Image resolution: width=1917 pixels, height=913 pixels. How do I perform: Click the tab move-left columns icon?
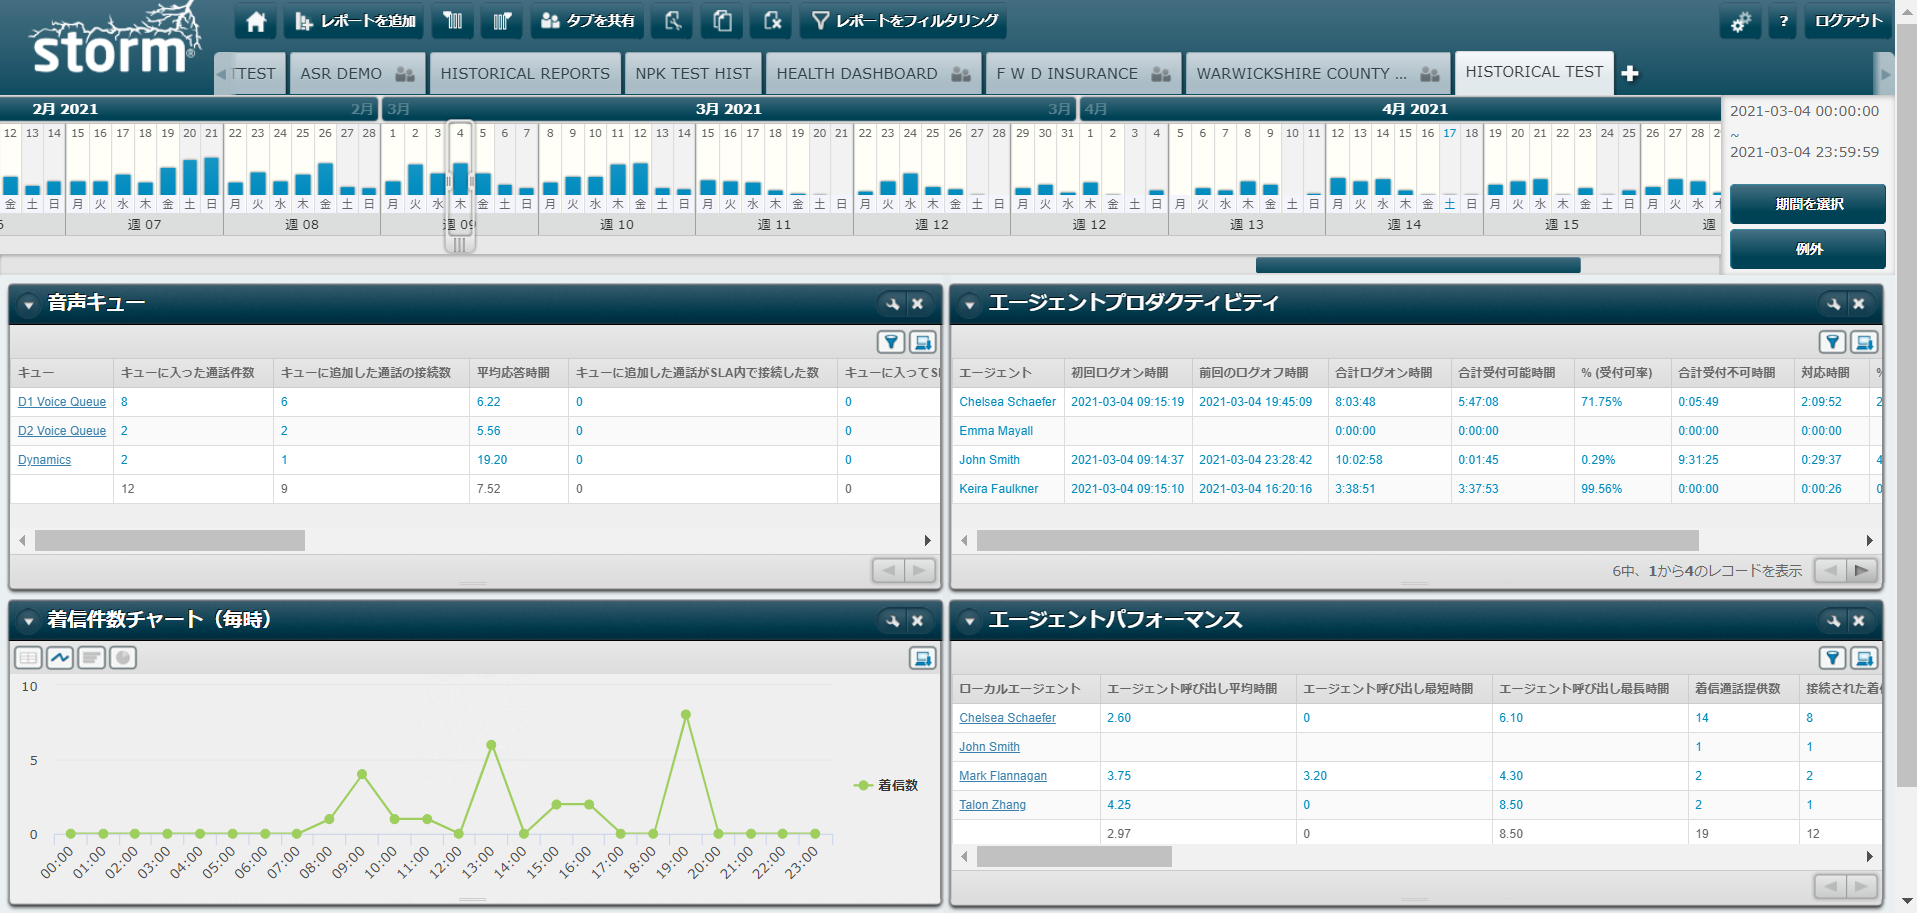pyautogui.click(x=453, y=21)
